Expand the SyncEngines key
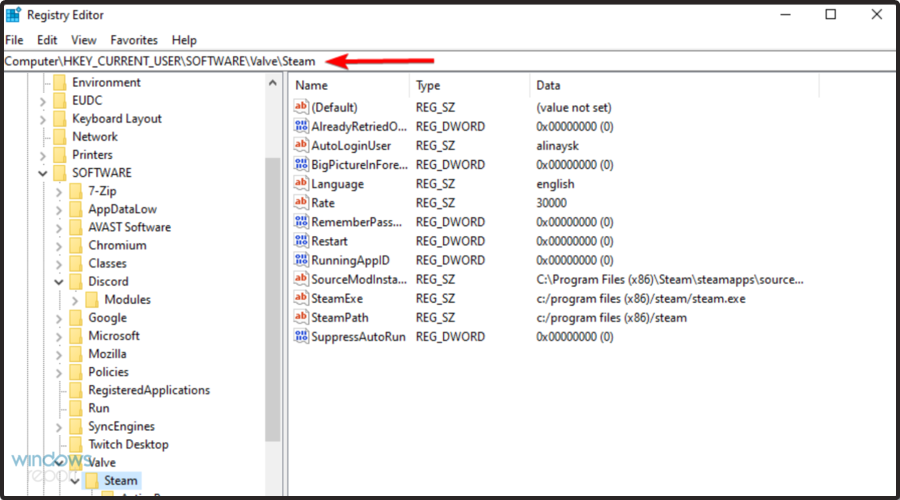 click(x=59, y=427)
